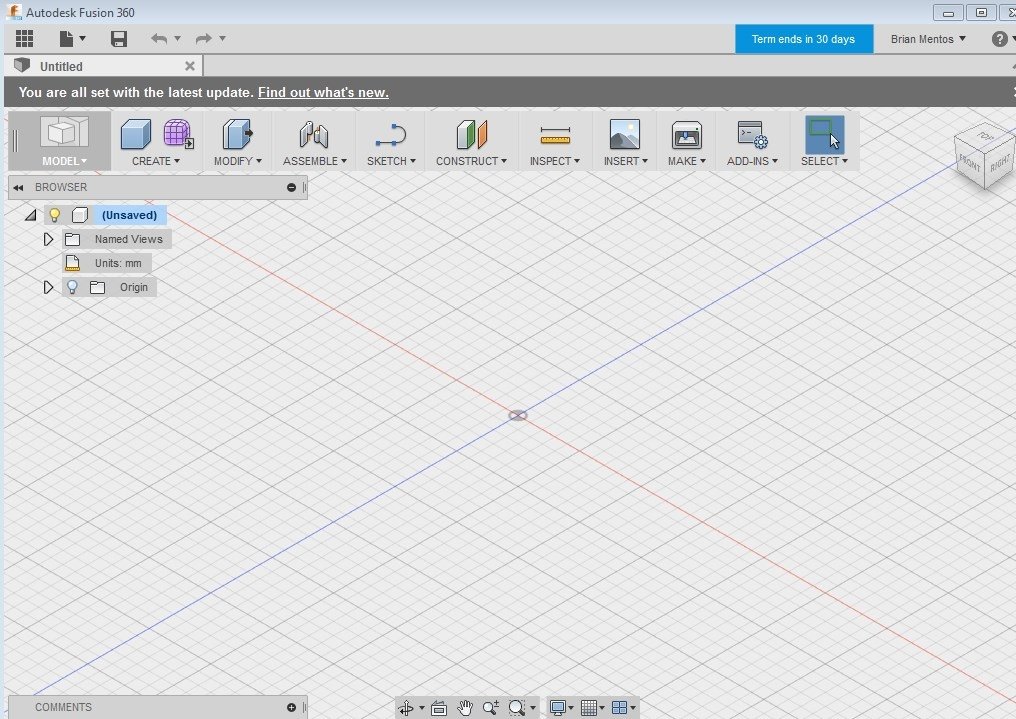Expand Comments panel with round plus button
The height and width of the screenshot is (719, 1016).
coord(292,707)
